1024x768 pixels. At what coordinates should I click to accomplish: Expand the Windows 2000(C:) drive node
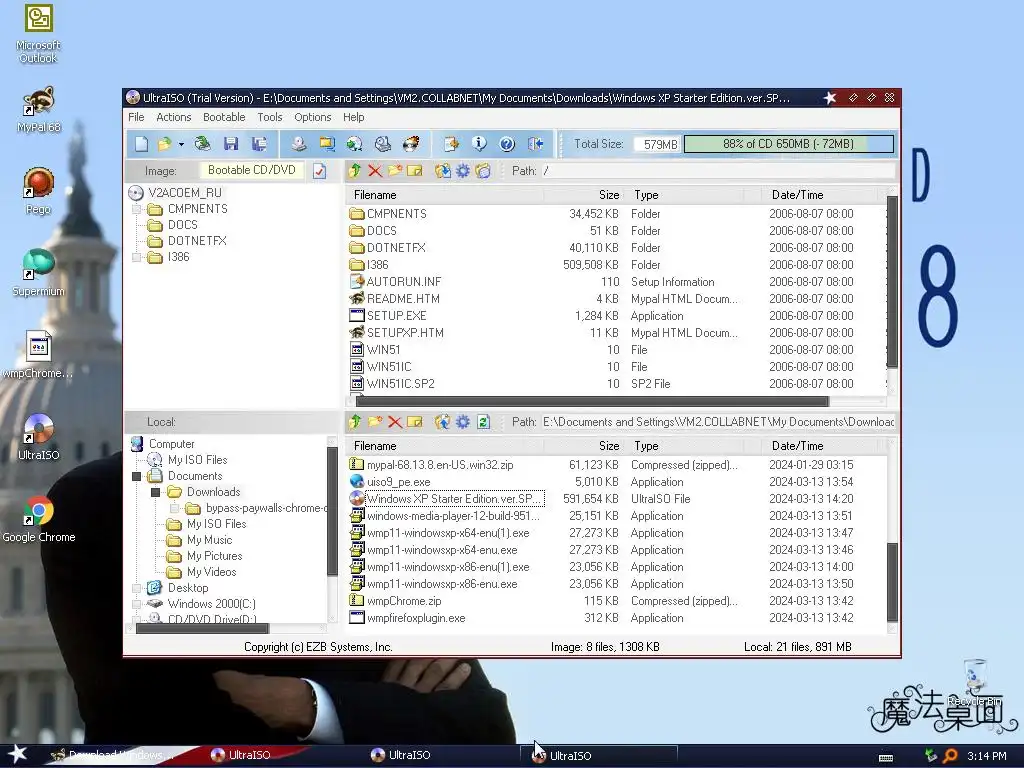pos(136,604)
